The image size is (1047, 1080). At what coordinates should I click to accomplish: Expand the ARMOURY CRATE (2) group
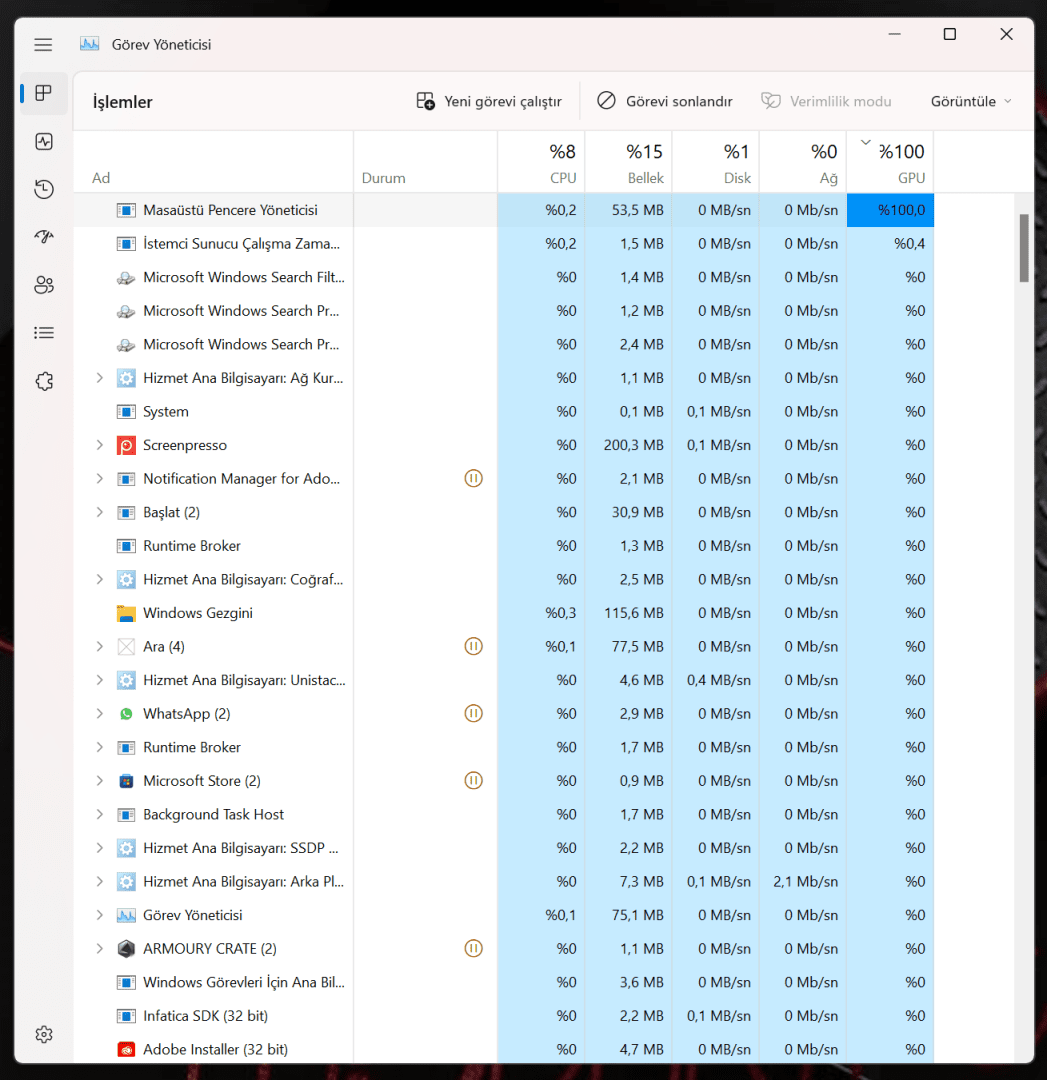[x=99, y=949]
